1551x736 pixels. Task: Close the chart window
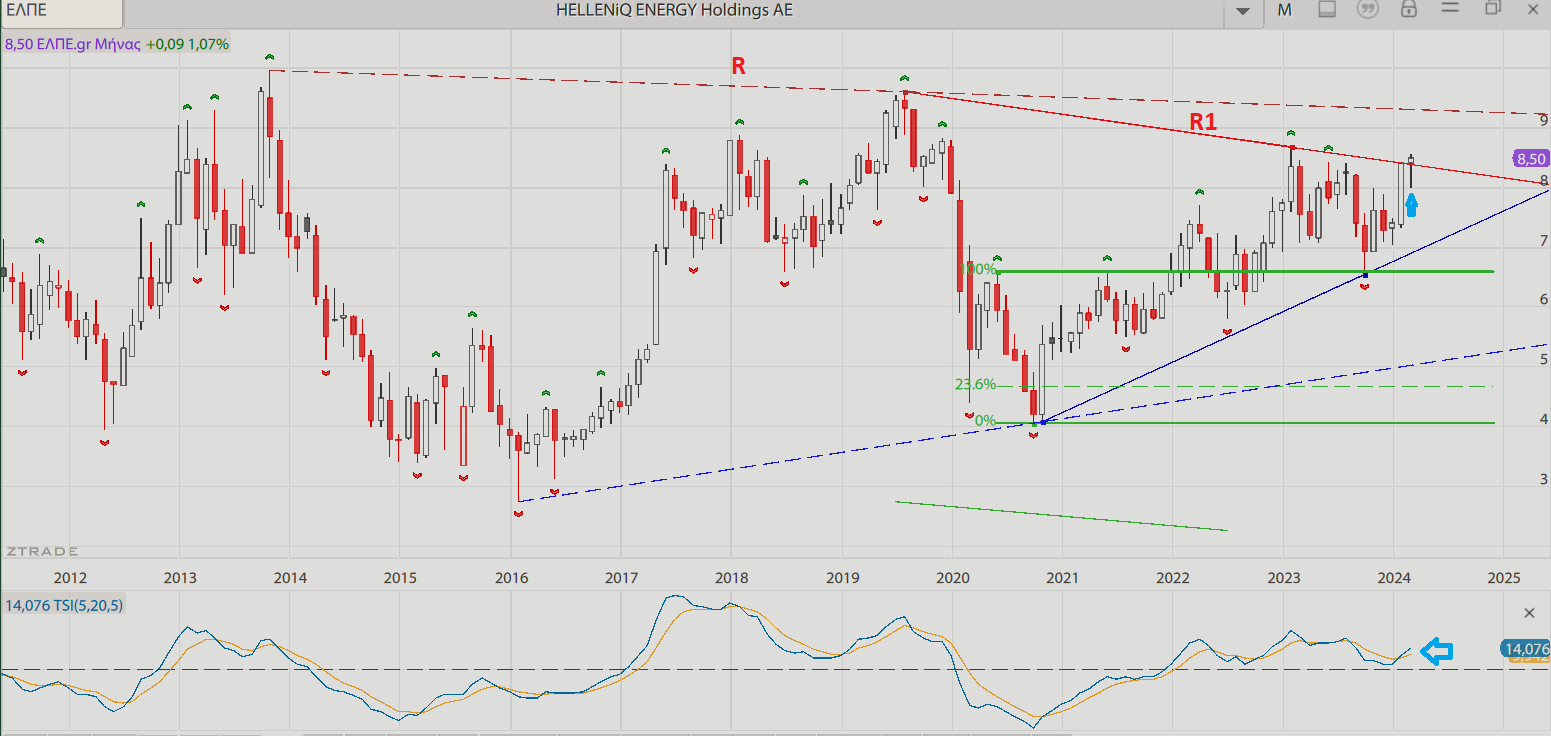tap(1533, 8)
